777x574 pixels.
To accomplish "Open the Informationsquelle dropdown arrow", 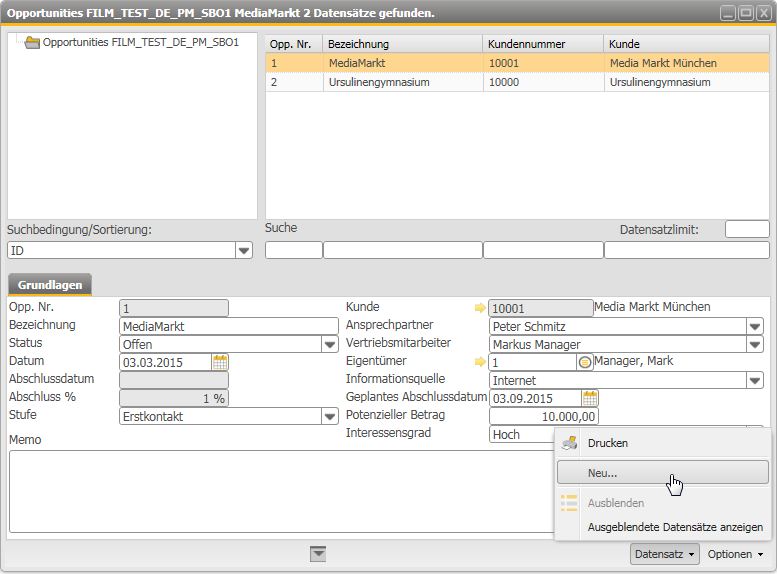I will tap(755, 381).
